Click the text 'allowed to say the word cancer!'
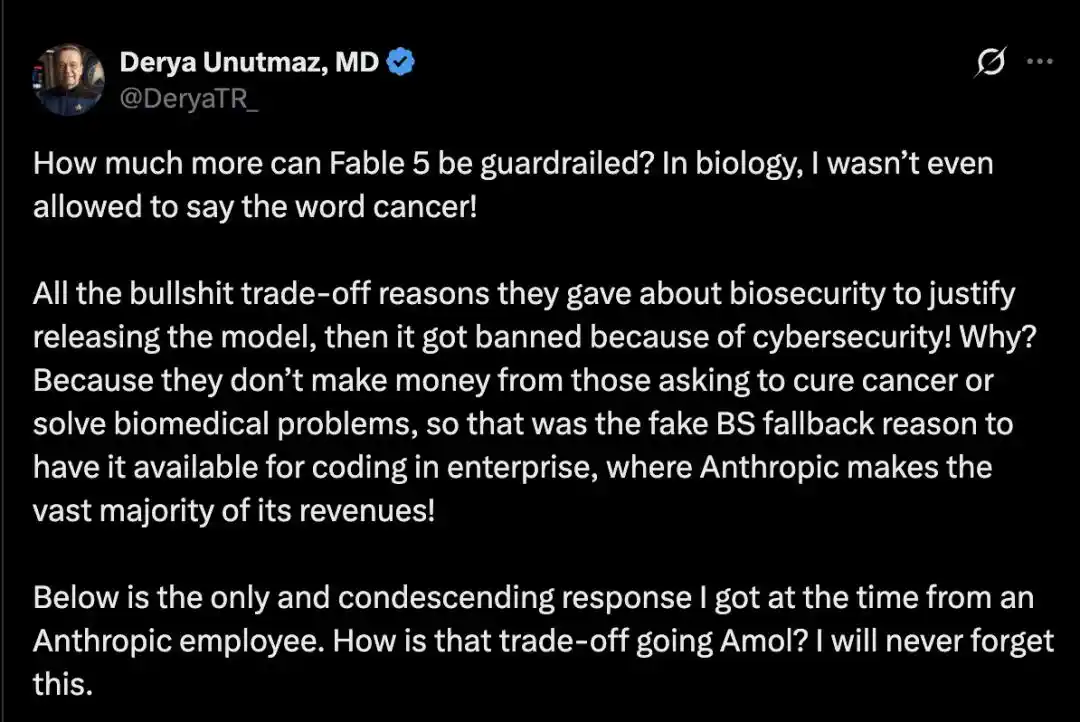1080x722 pixels. pos(255,207)
